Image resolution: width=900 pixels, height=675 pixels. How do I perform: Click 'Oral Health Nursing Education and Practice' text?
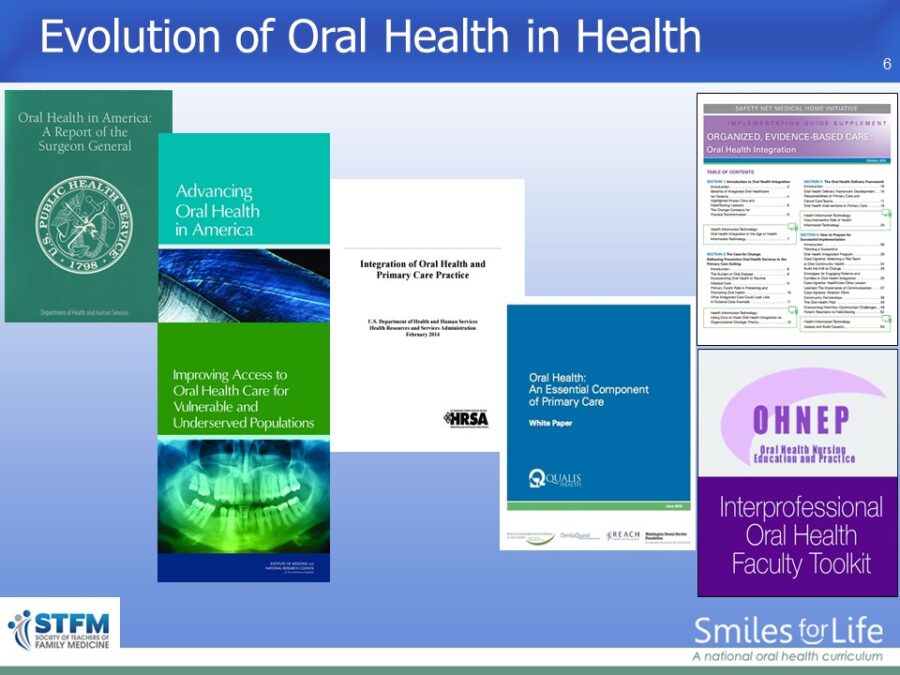point(804,454)
